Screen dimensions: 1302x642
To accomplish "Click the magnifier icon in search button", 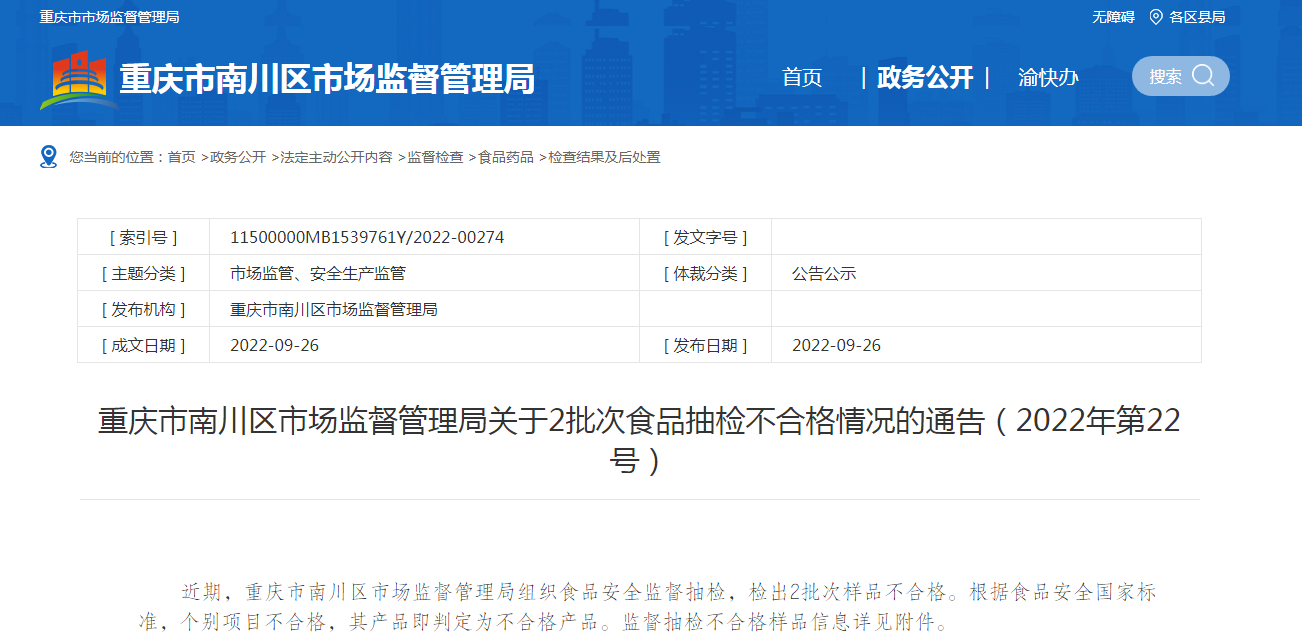I will click(1203, 76).
